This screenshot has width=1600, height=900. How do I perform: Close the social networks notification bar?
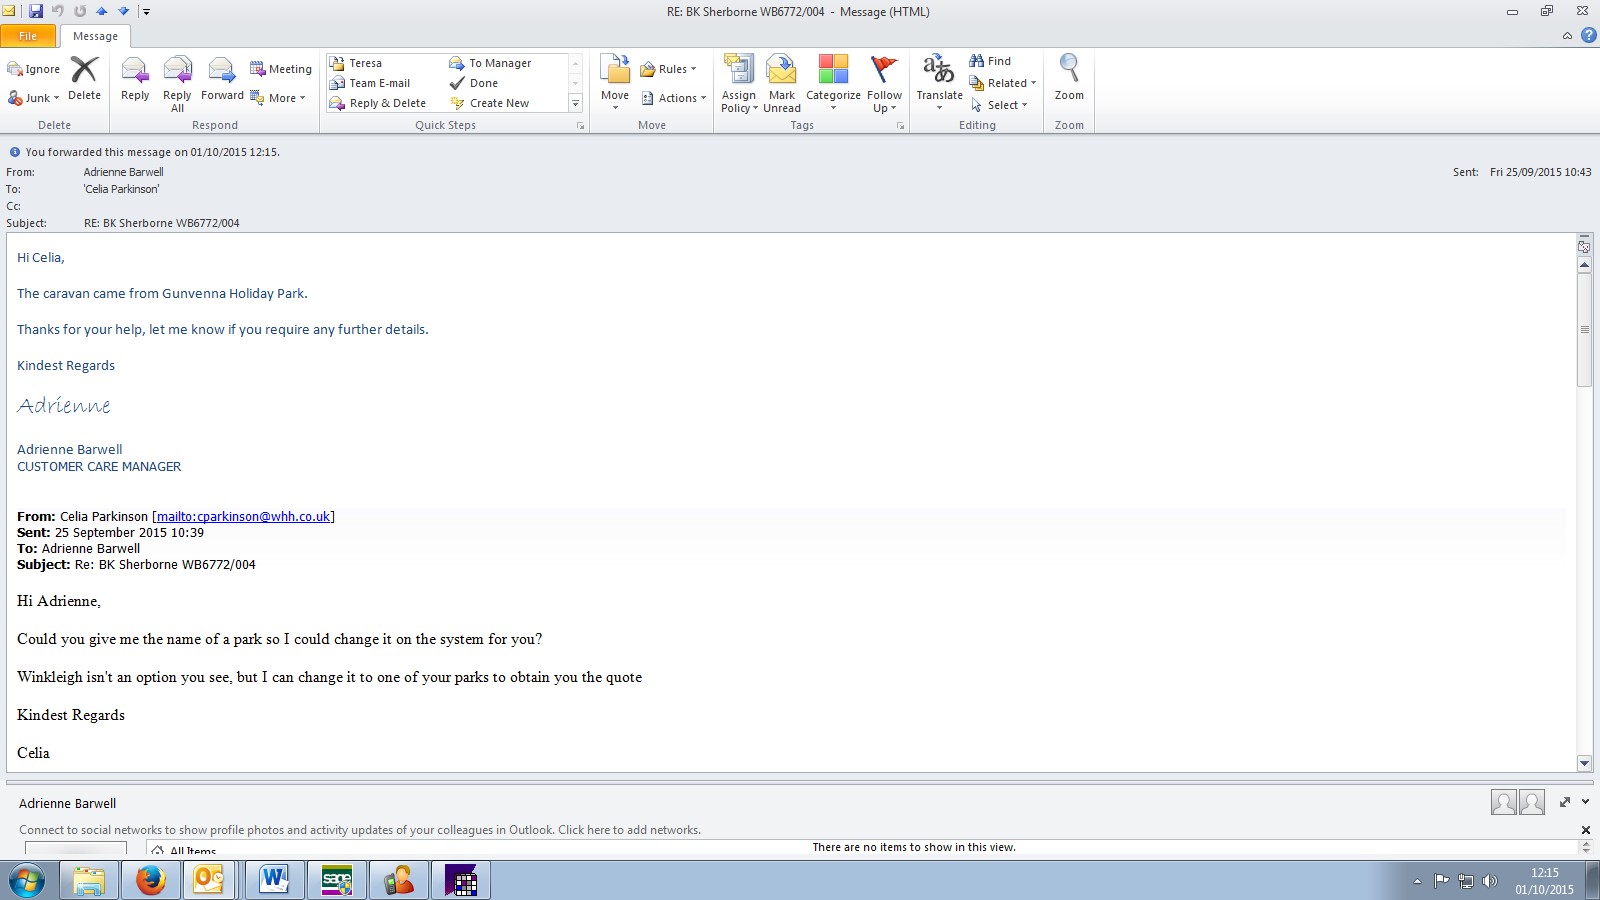(1585, 830)
